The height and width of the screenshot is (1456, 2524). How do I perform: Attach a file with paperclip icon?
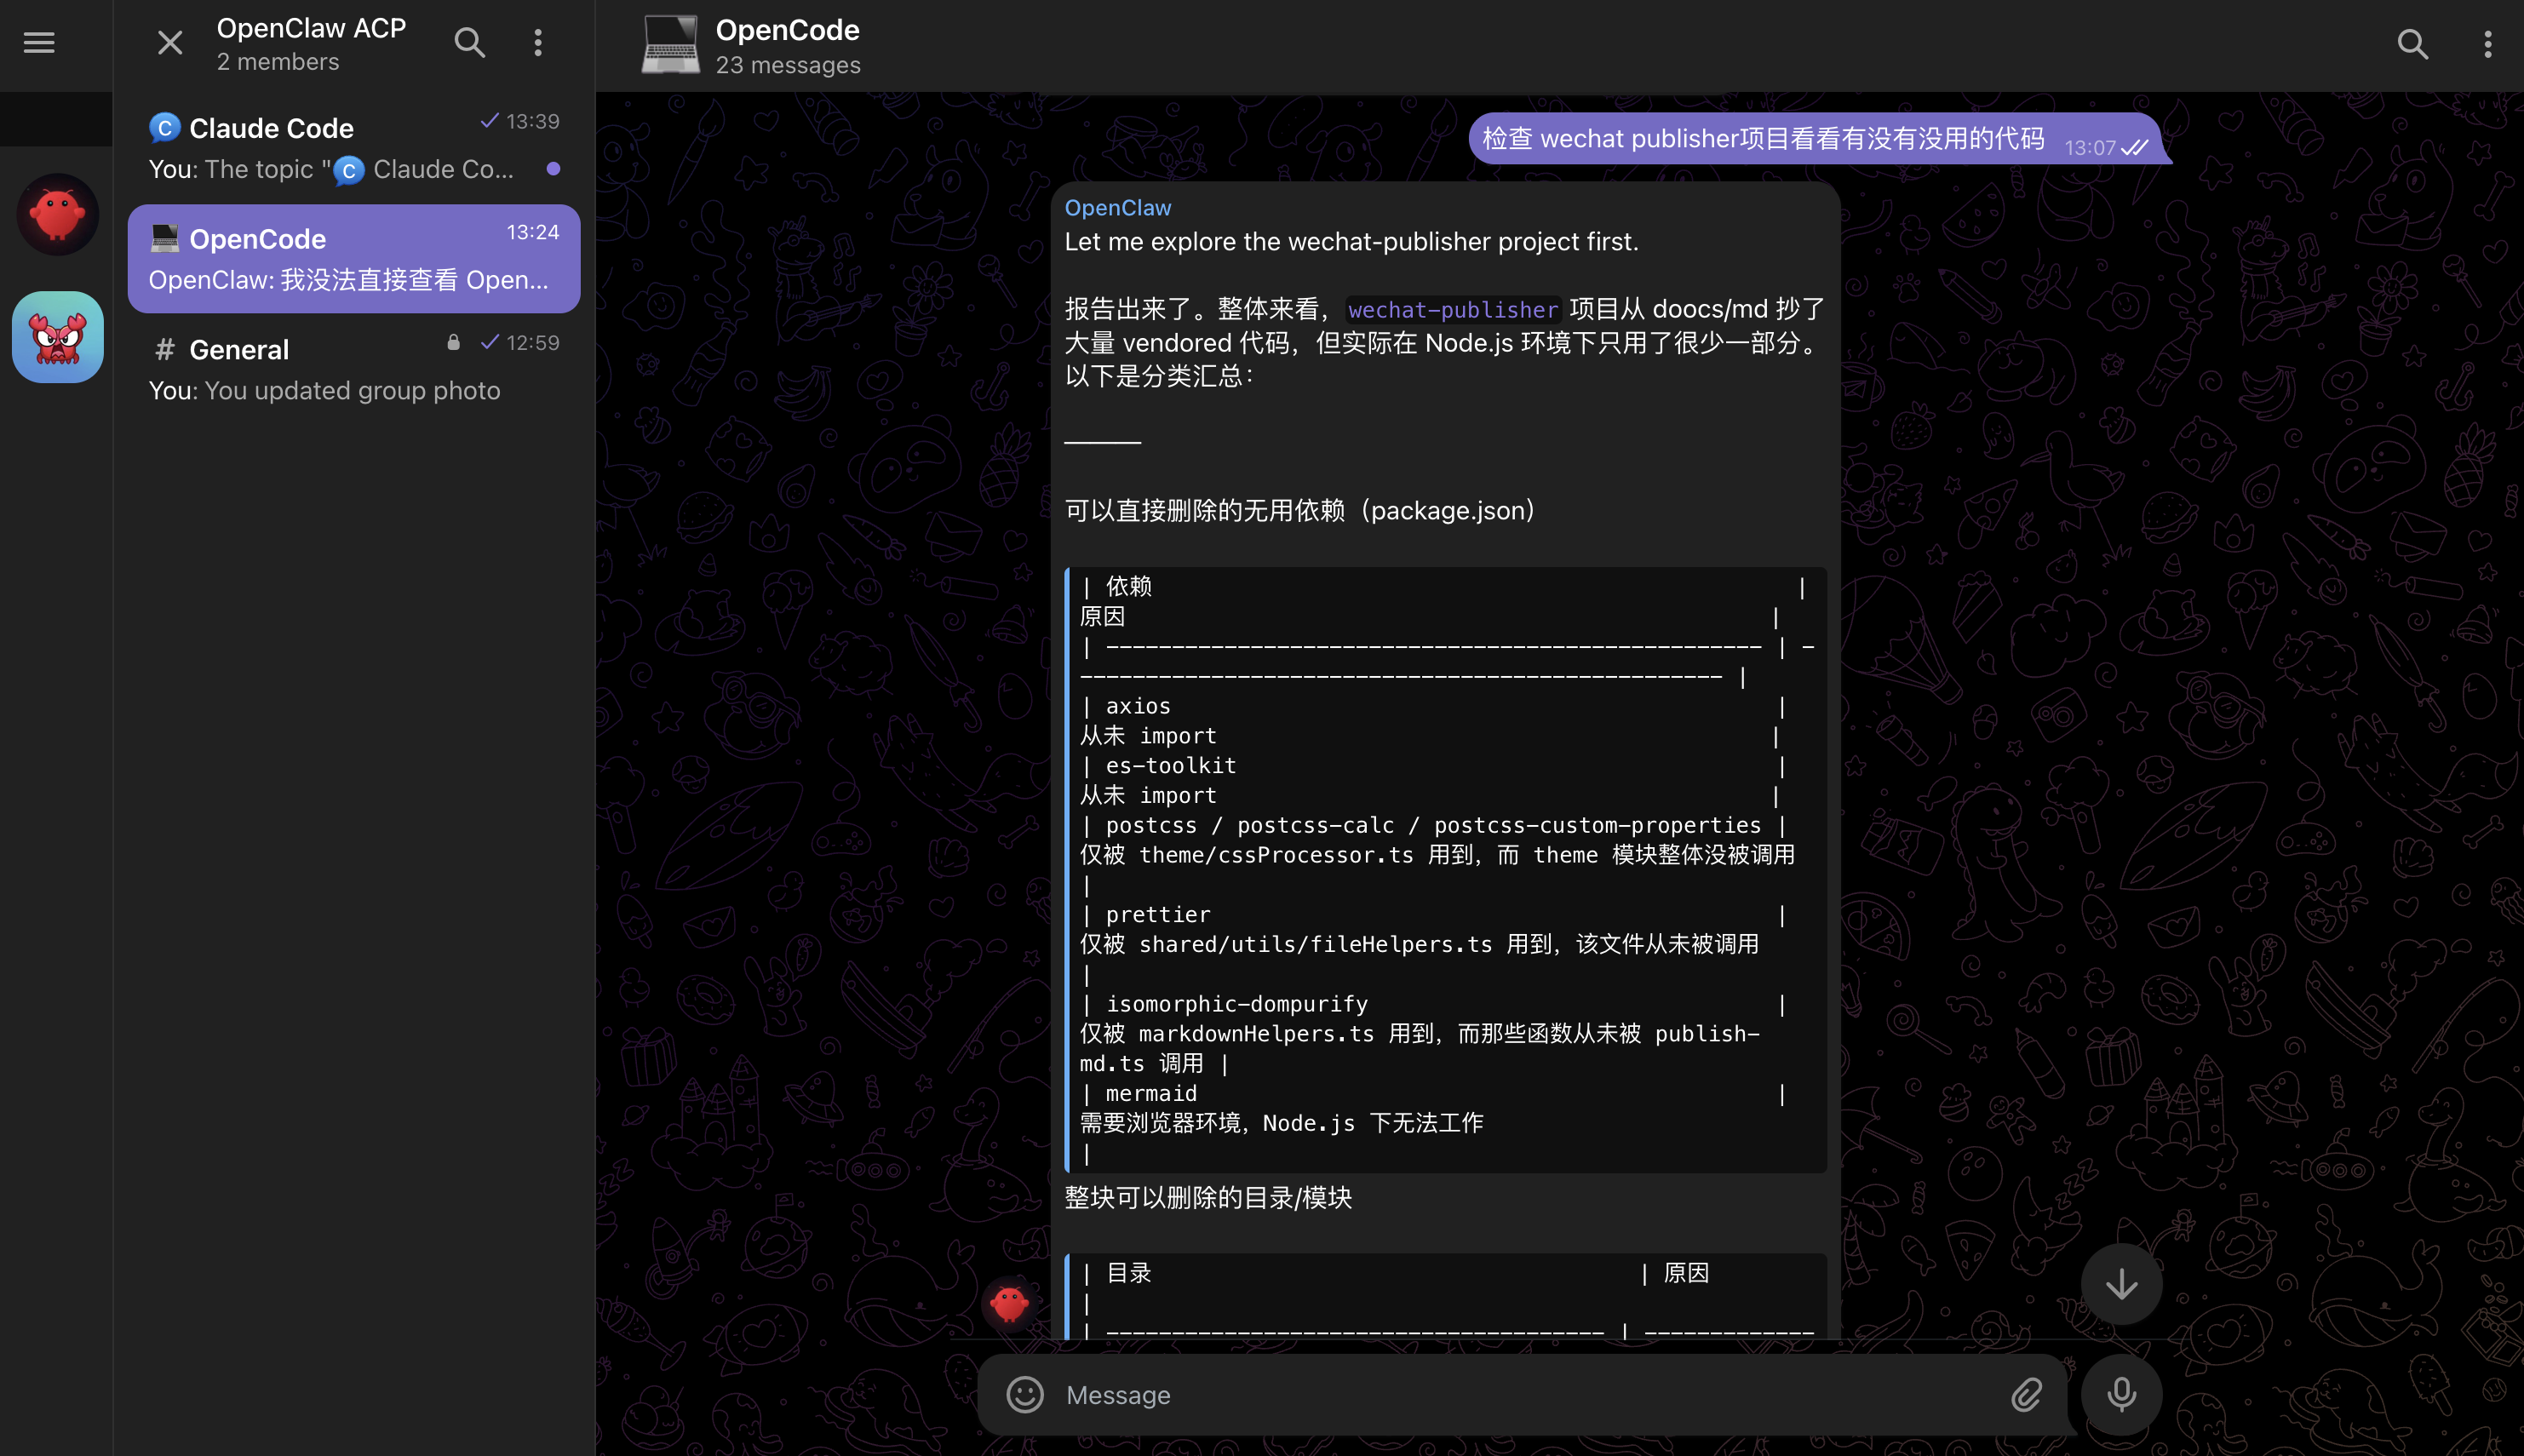(2026, 1394)
